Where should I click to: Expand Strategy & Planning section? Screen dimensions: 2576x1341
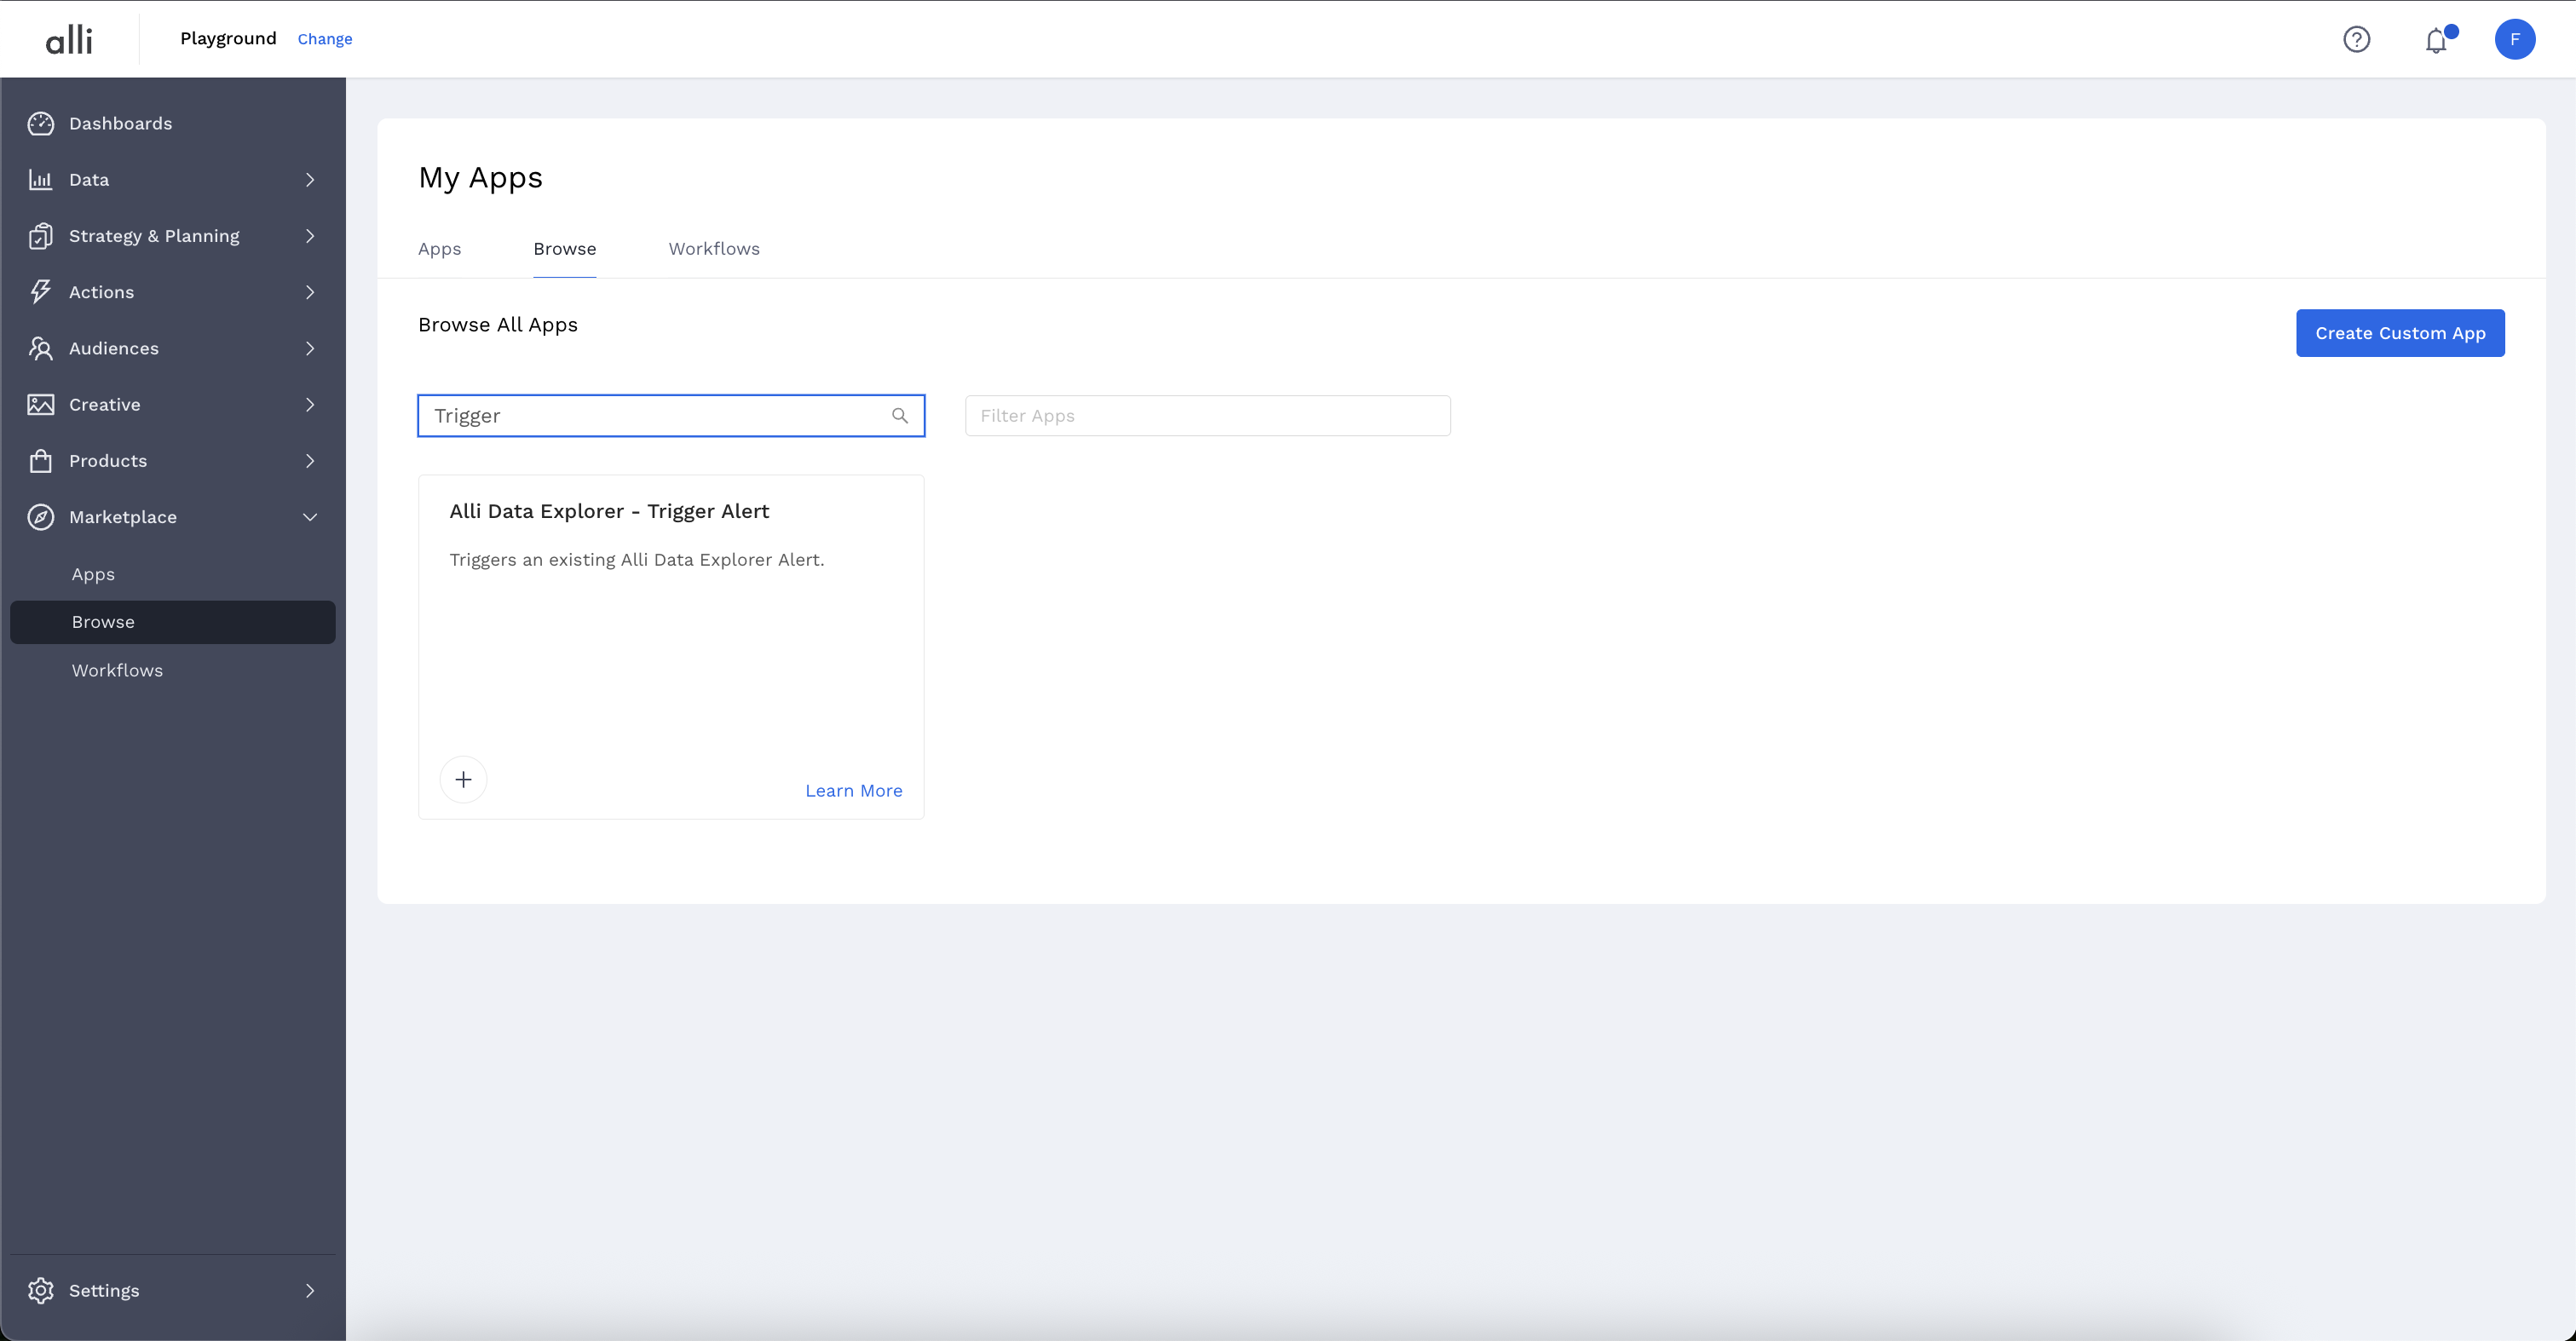310,236
